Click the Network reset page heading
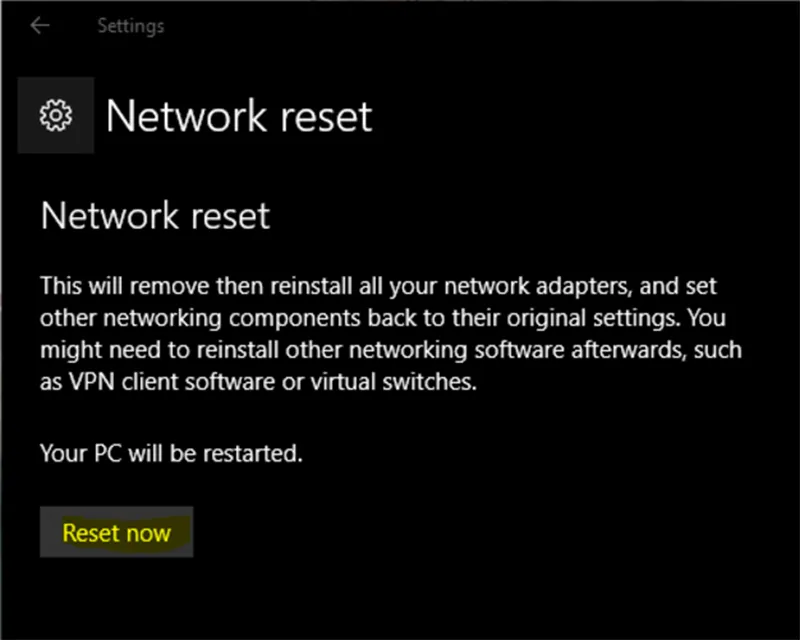Image resolution: width=800 pixels, height=640 pixels. (x=238, y=116)
